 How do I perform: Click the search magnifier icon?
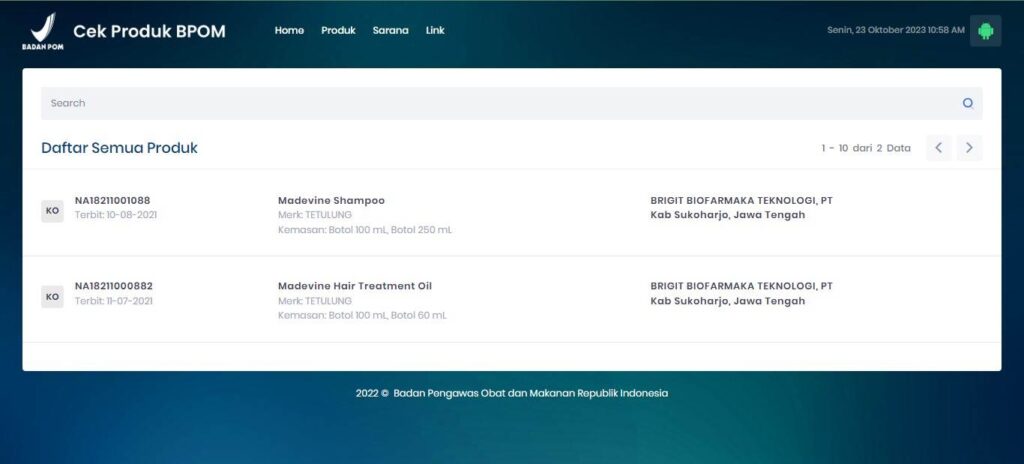click(x=968, y=103)
